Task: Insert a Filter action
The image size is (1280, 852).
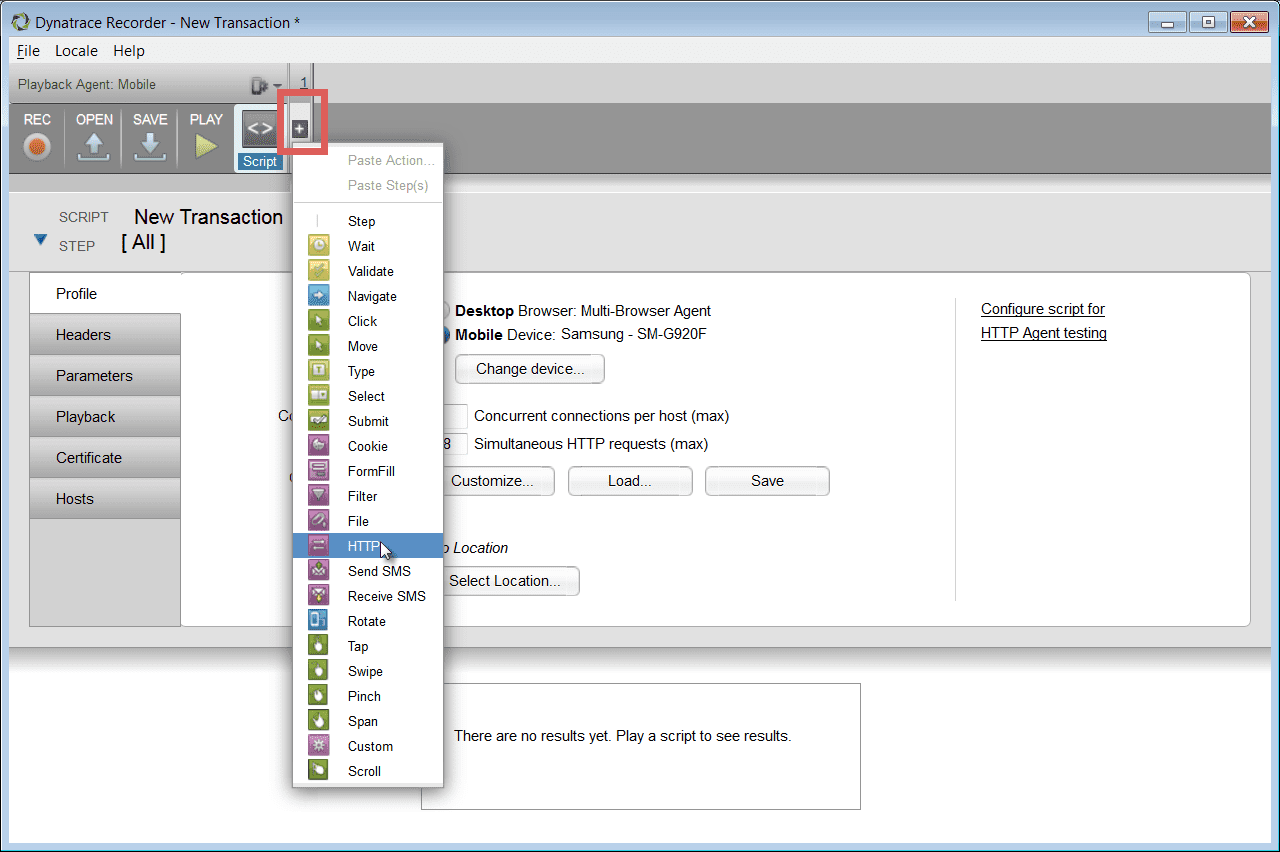Action: click(368, 496)
